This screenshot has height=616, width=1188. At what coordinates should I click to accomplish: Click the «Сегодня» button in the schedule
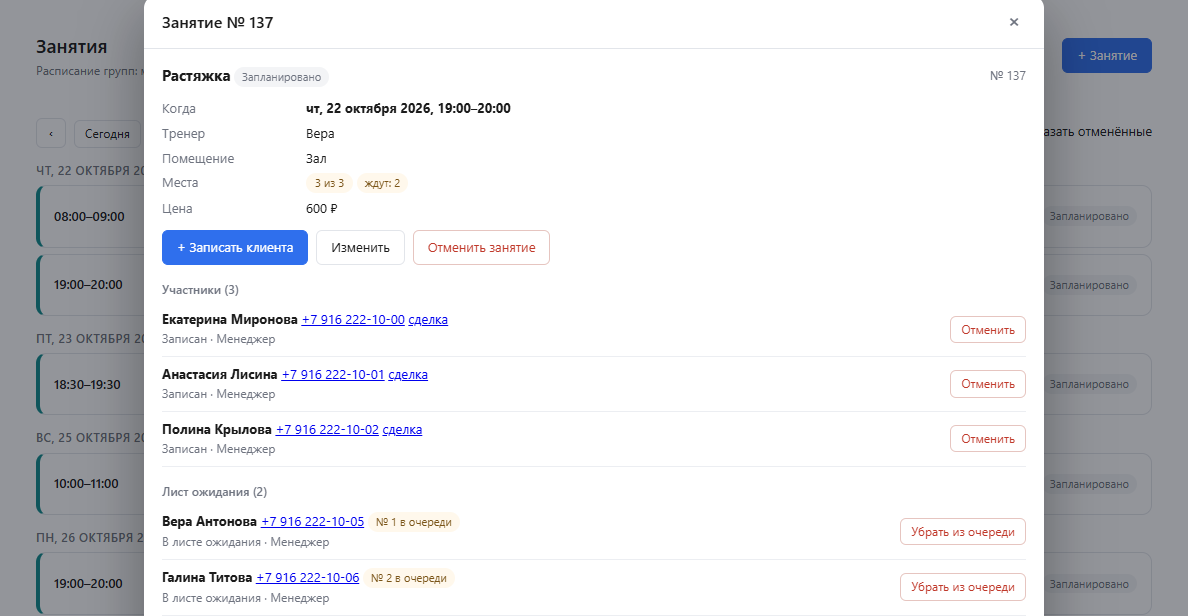(x=107, y=133)
